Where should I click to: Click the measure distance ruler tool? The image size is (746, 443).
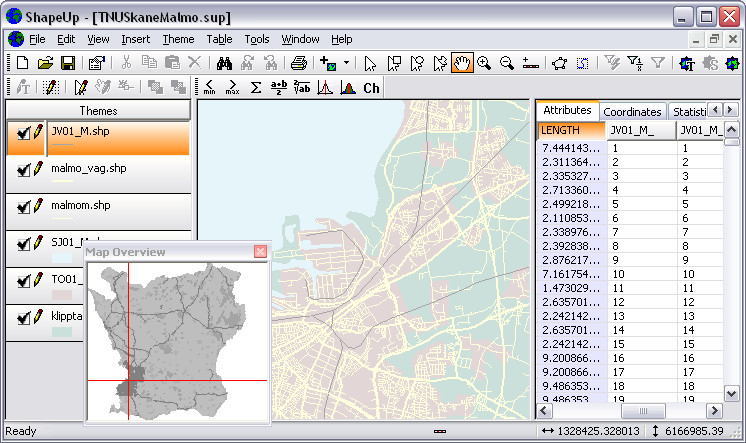pos(530,63)
